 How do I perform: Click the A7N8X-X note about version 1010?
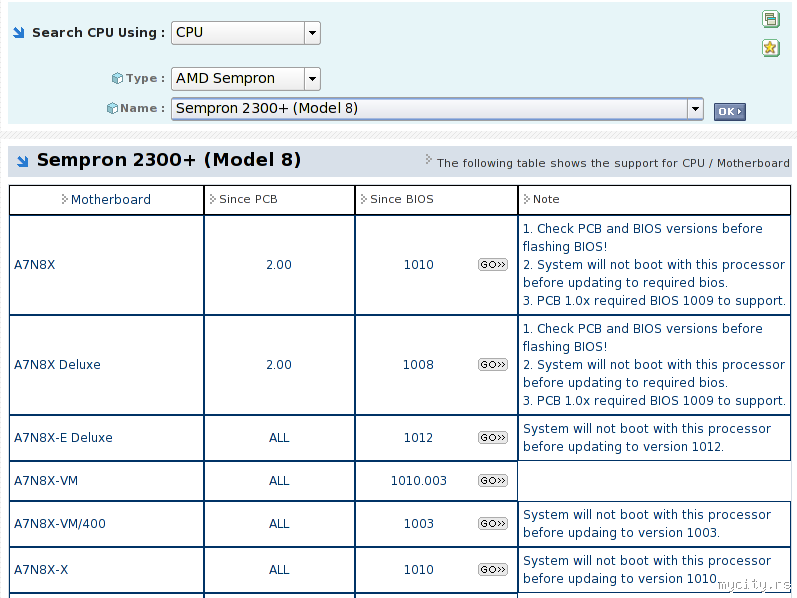[647, 570]
